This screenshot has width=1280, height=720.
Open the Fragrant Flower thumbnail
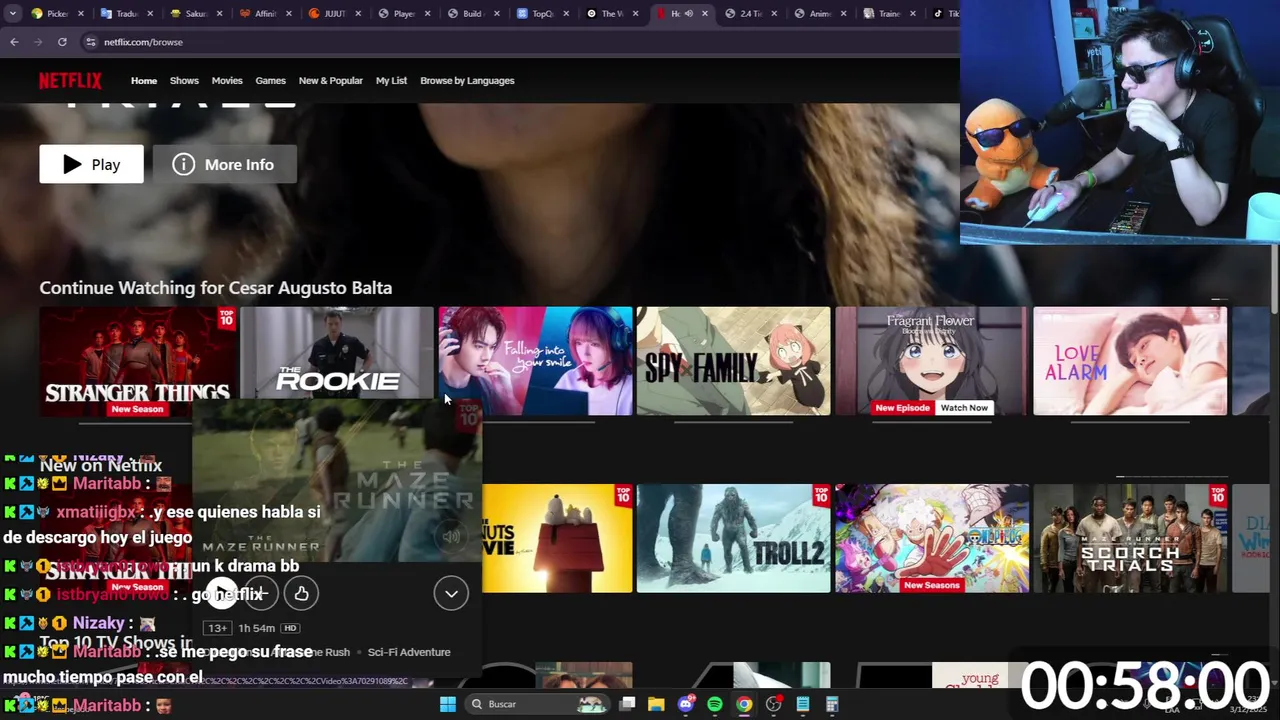click(931, 361)
